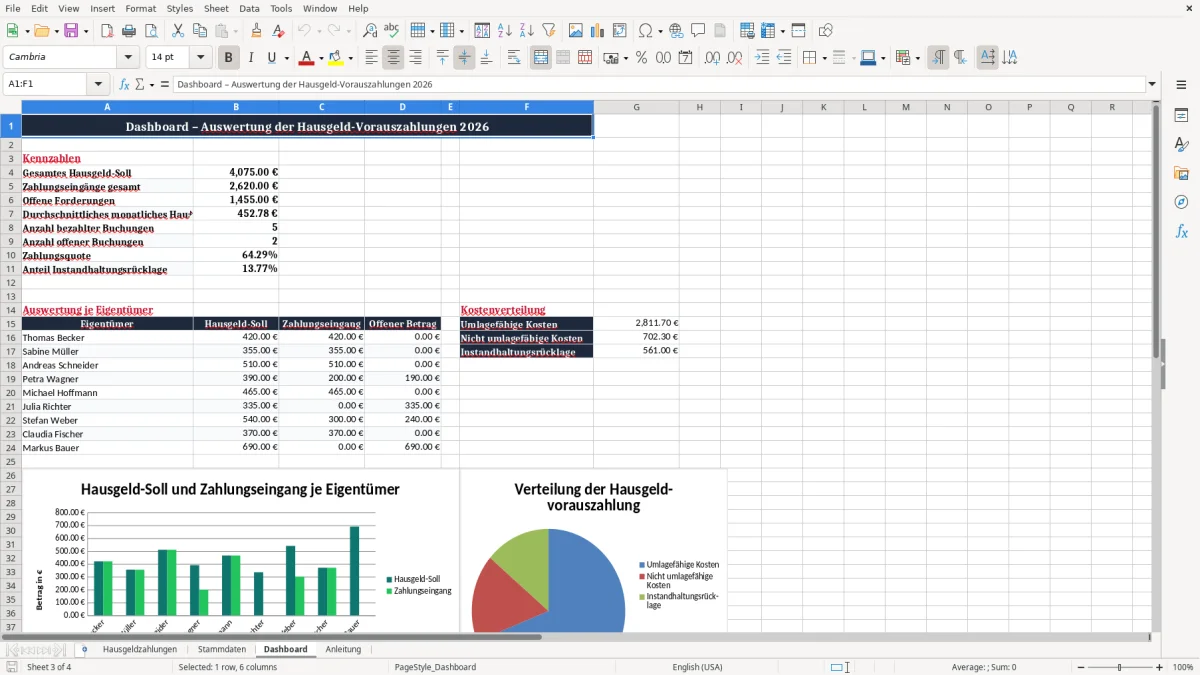Image resolution: width=1200 pixels, height=675 pixels.
Task: Open sidebar Properties deck
Action: pos(1181,115)
